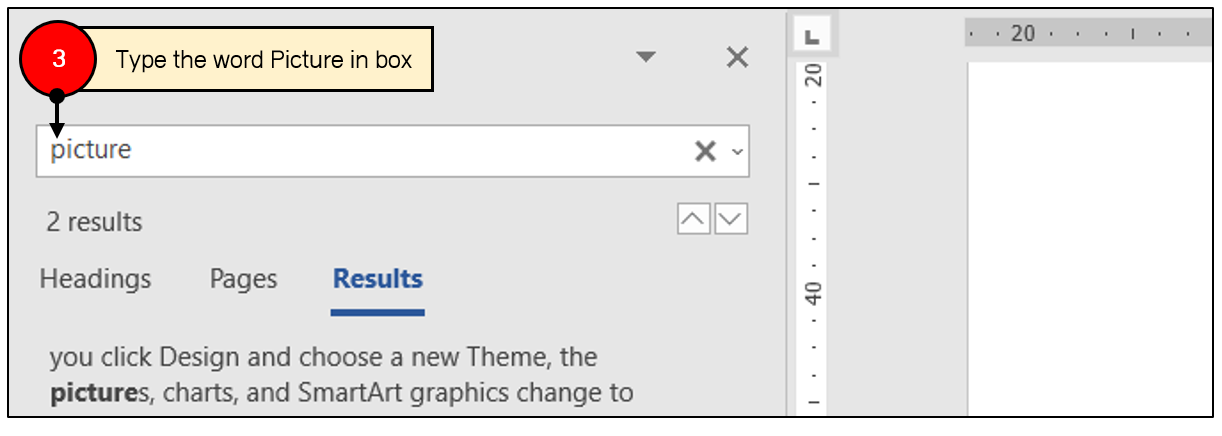Jump to the next search result

pos(732,219)
